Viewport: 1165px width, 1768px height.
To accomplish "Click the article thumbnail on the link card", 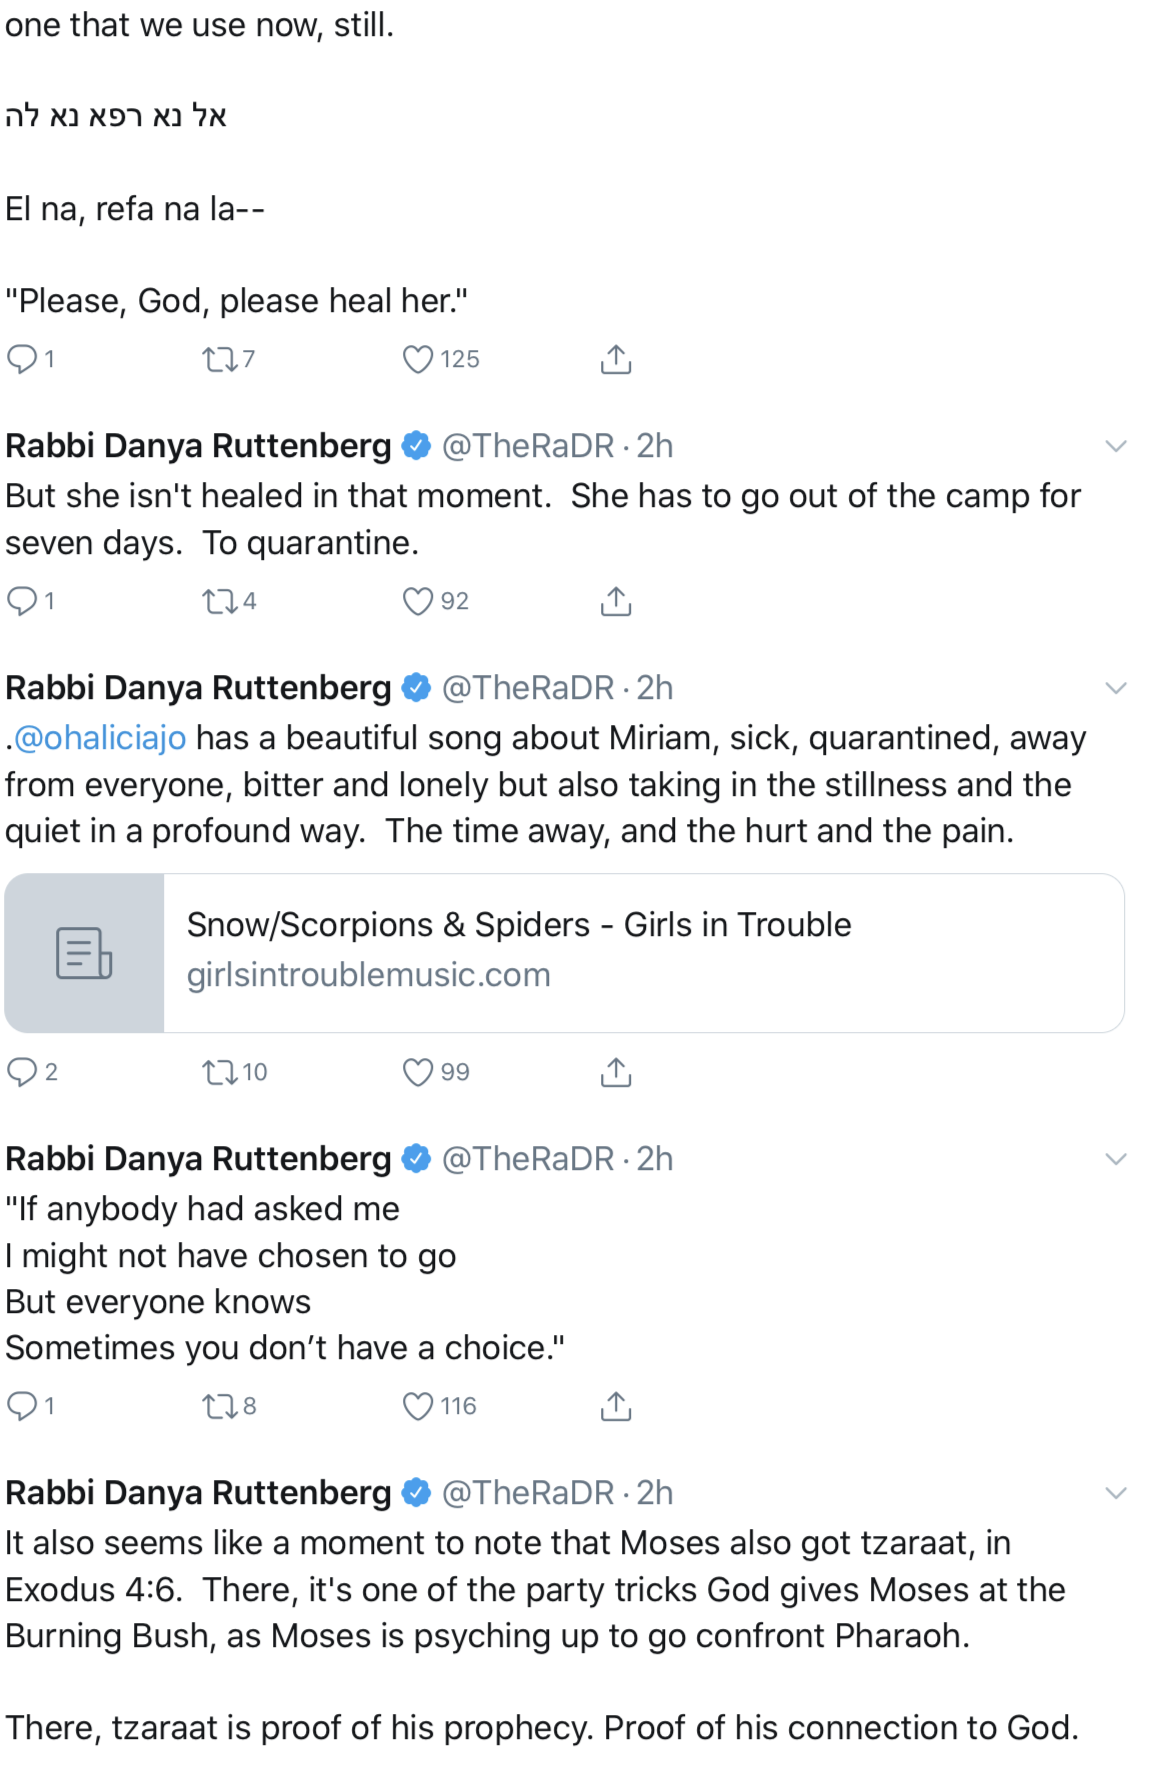I will coord(84,953).
